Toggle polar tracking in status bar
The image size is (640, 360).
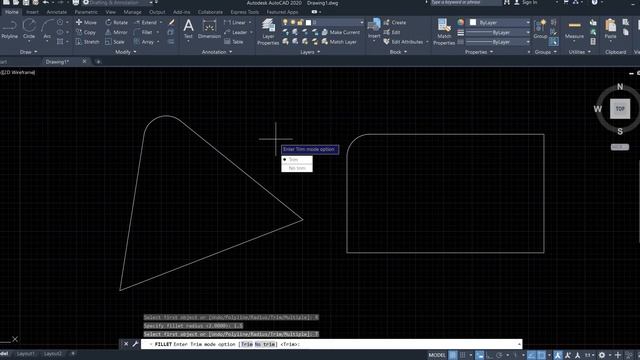point(499,355)
